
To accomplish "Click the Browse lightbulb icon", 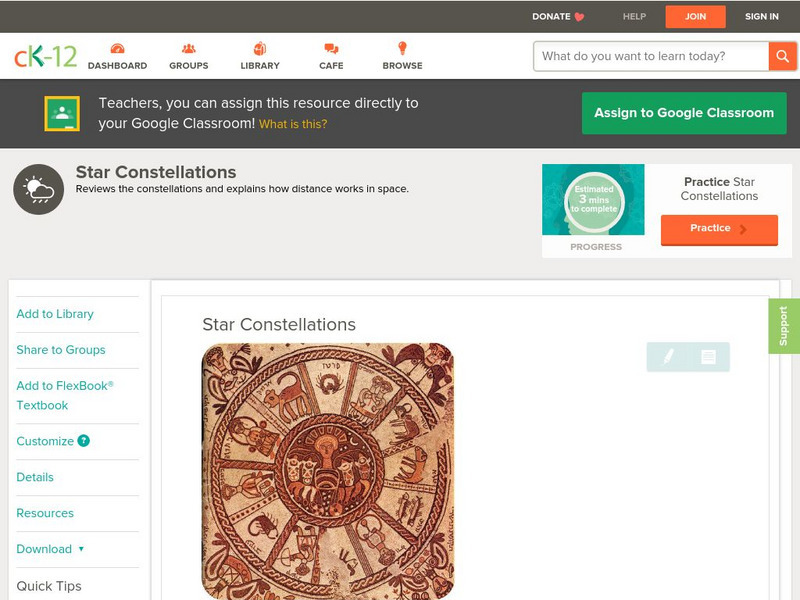I will pyautogui.click(x=402, y=49).
